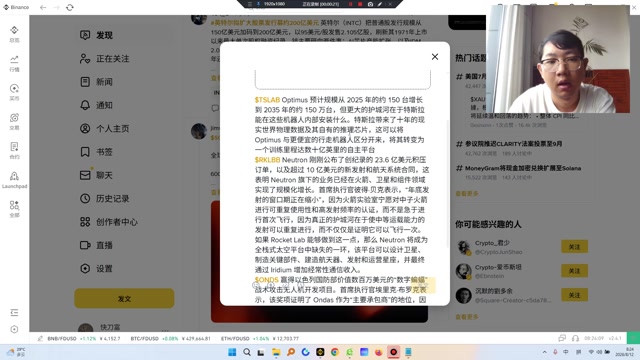Click the $TSLAB ticker link
The height and width of the screenshot is (360, 640).
point(267,100)
